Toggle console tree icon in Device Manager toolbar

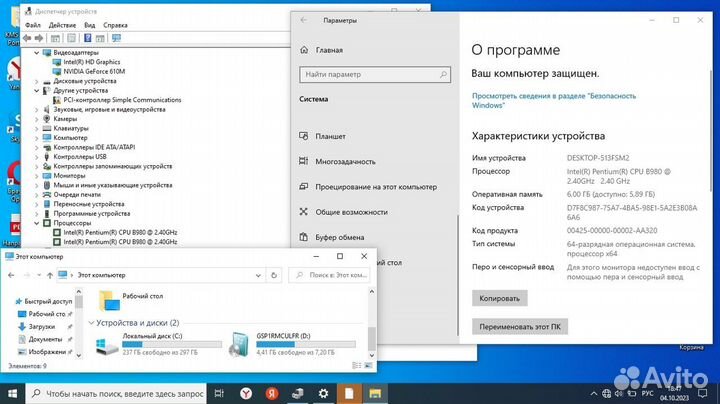pyautogui.click(x=55, y=38)
